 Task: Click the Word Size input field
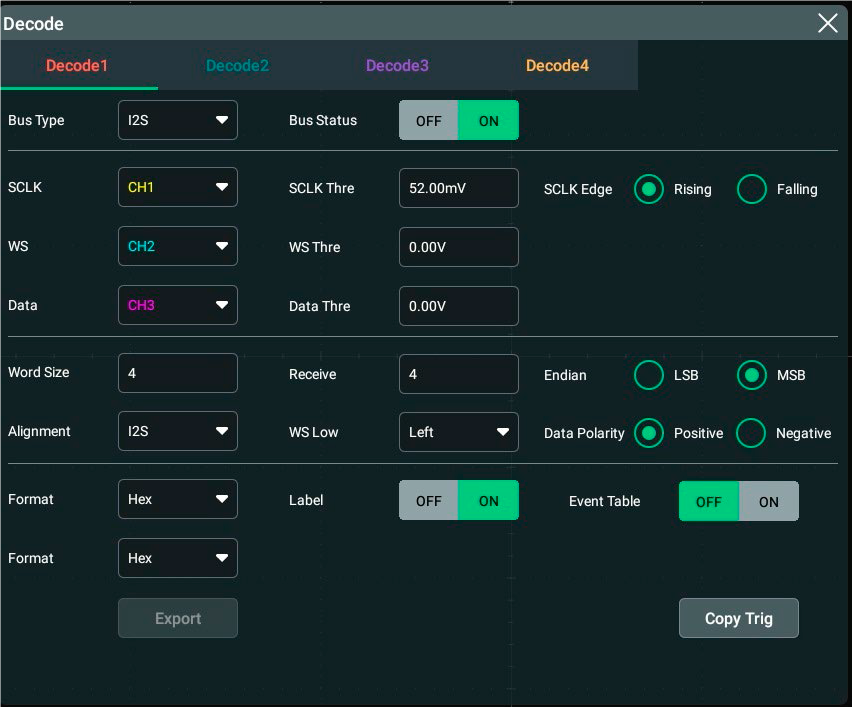point(178,373)
